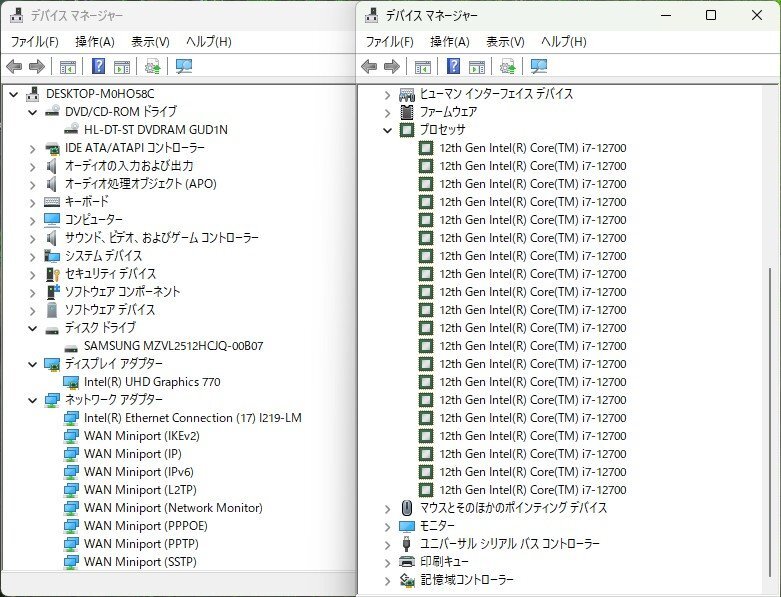This screenshot has height=597, width=781.
Task: Click Show/hide console tree icon, right window
Action: click(423, 67)
